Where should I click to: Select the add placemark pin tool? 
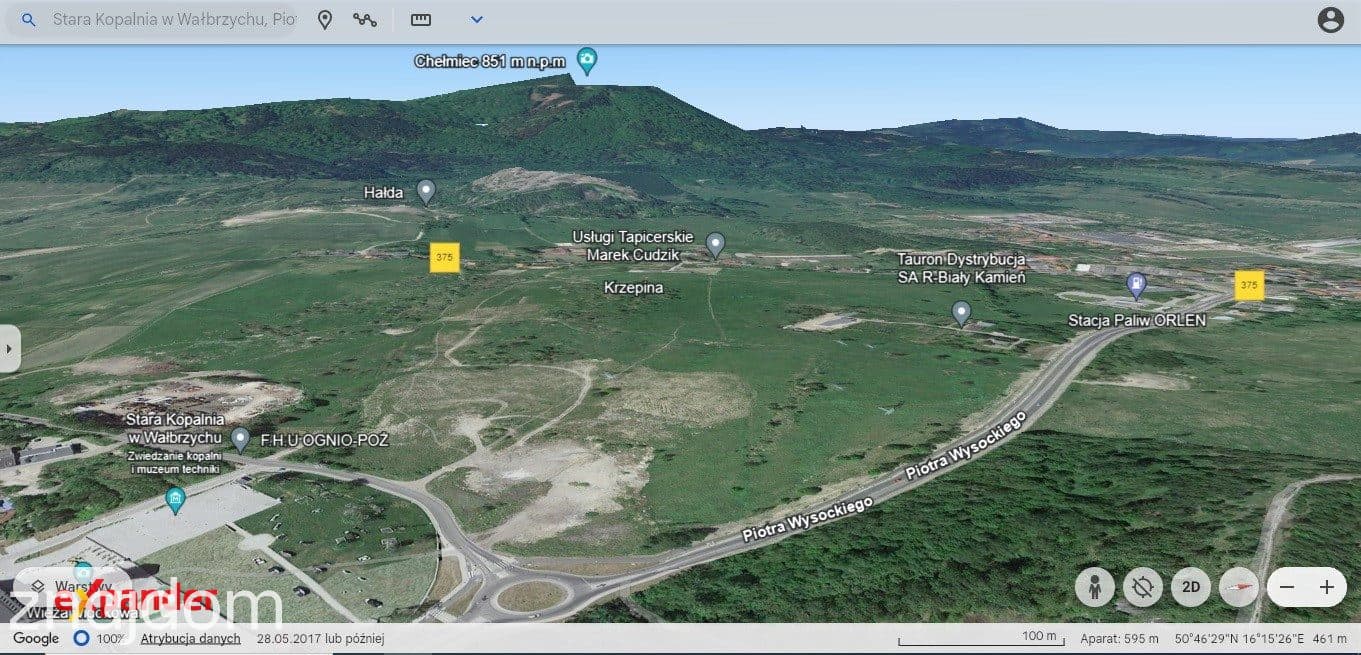point(325,20)
